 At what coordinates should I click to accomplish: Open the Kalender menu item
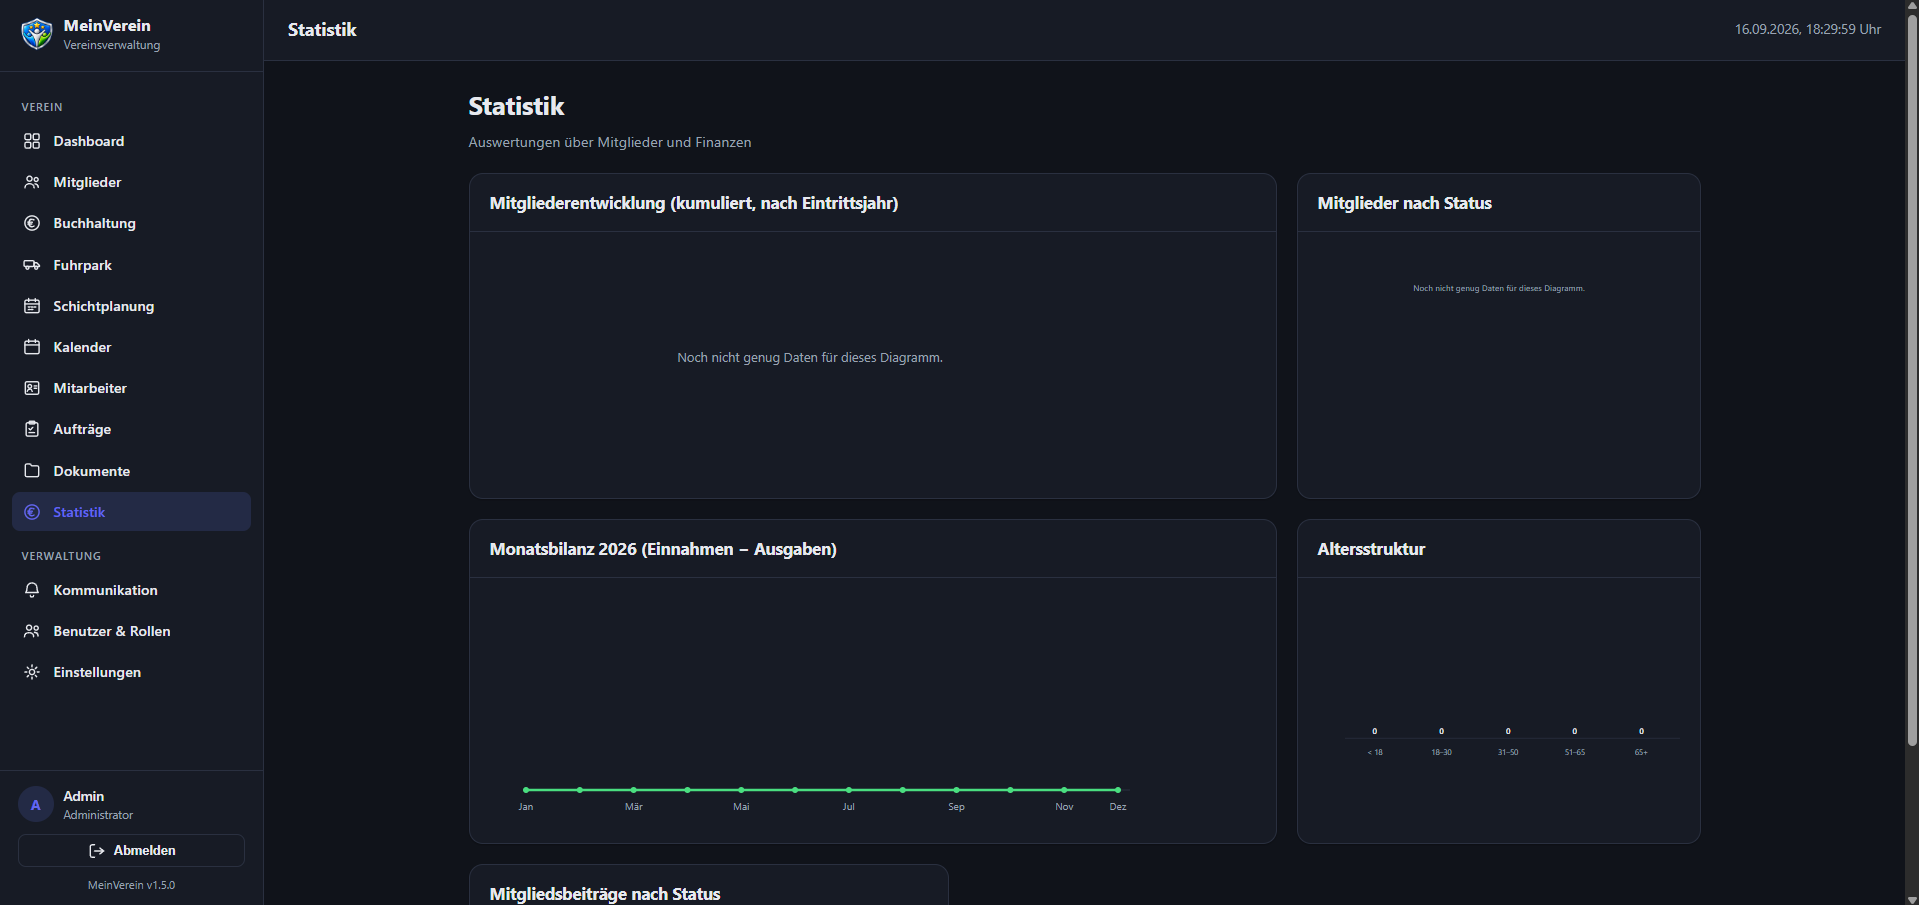click(131, 347)
